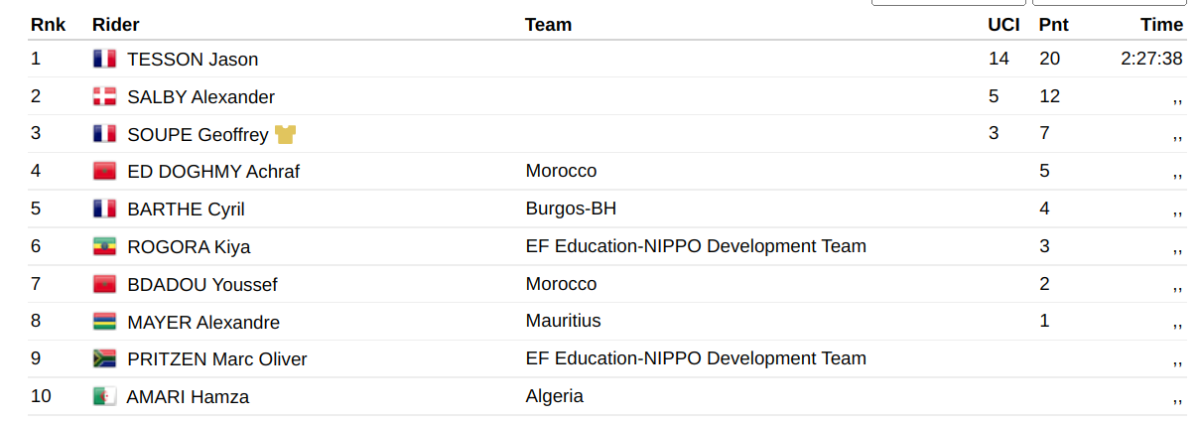1200x421 pixels.
Task: Click the Ethiopian flag beside ROGORA Kiya
Action: click(104, 247)
